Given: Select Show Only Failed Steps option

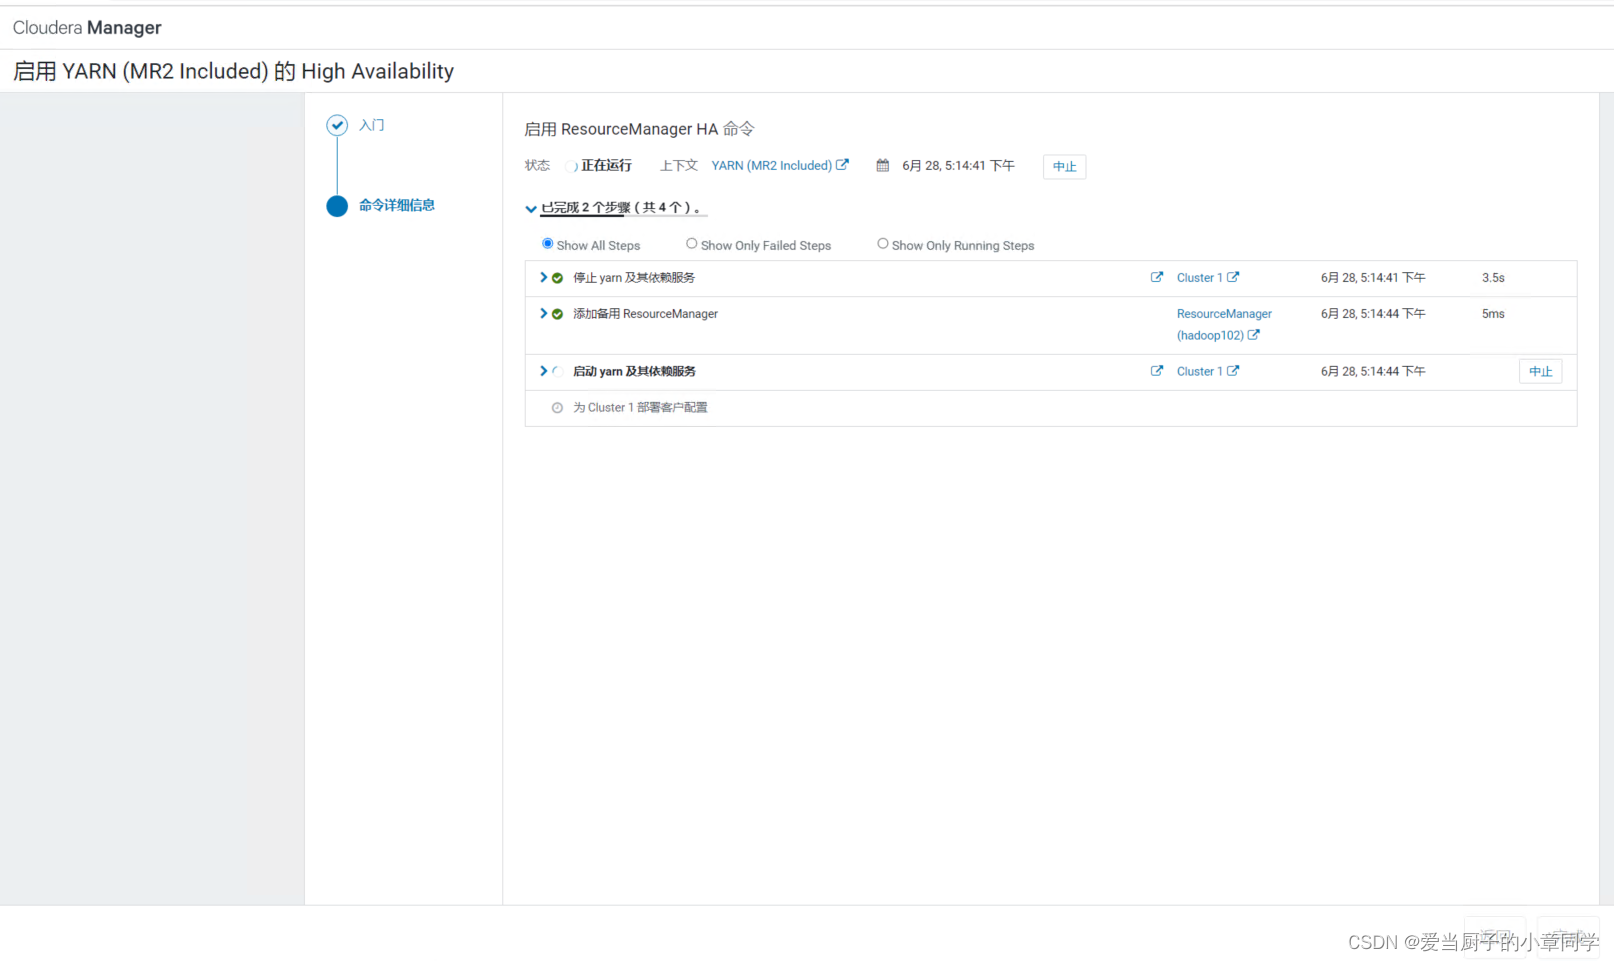Looking at the screenshot, I should point(691,244).
